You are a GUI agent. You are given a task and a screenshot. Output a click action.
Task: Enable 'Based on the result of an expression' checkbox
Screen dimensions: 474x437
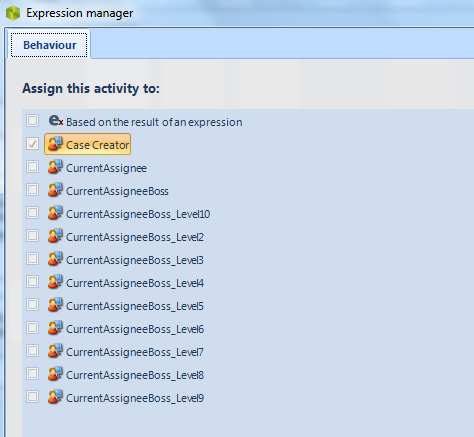(x=32, y=120)
